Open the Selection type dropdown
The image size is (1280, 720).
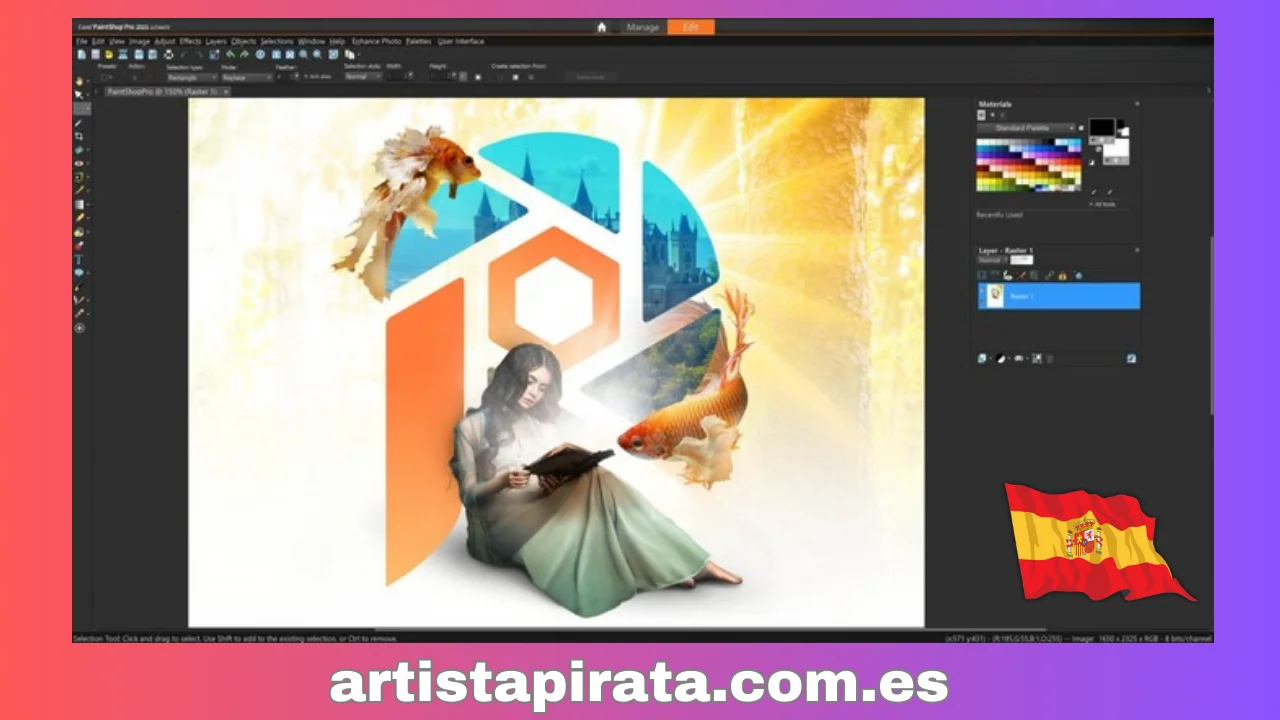coord(192,77)
